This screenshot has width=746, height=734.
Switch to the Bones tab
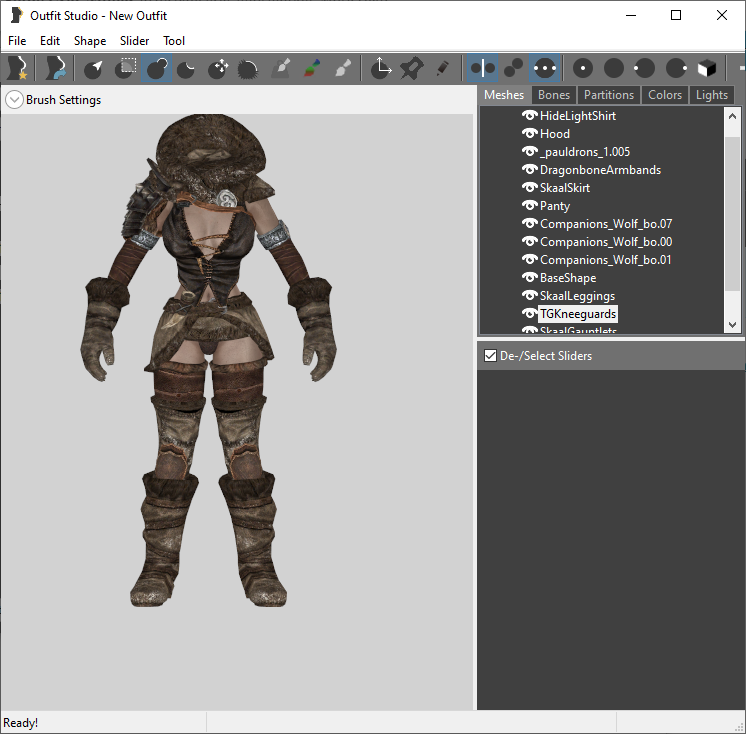tap(554, 95)
